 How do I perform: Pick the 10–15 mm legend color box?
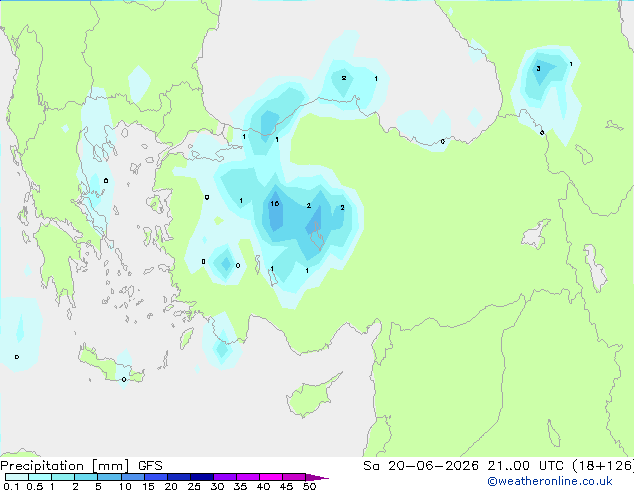pos(132,477)
